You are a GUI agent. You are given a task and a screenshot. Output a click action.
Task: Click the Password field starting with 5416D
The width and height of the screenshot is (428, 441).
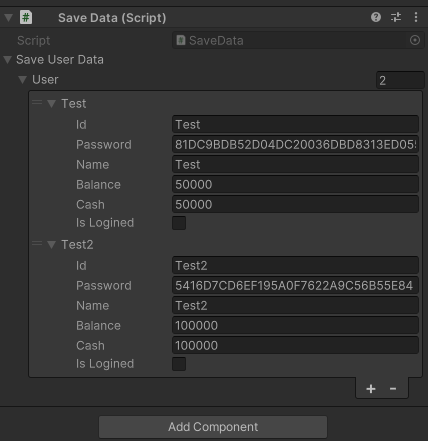(x=295, y=285)
